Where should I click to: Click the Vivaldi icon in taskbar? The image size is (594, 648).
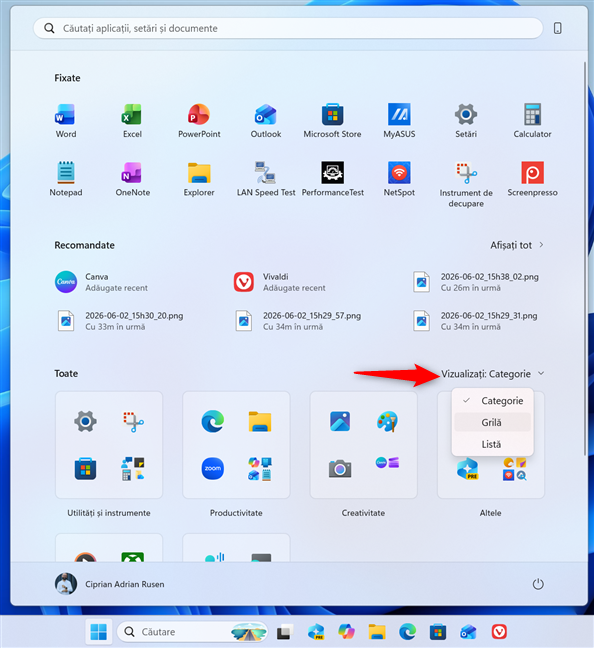[x=499, y=631]
